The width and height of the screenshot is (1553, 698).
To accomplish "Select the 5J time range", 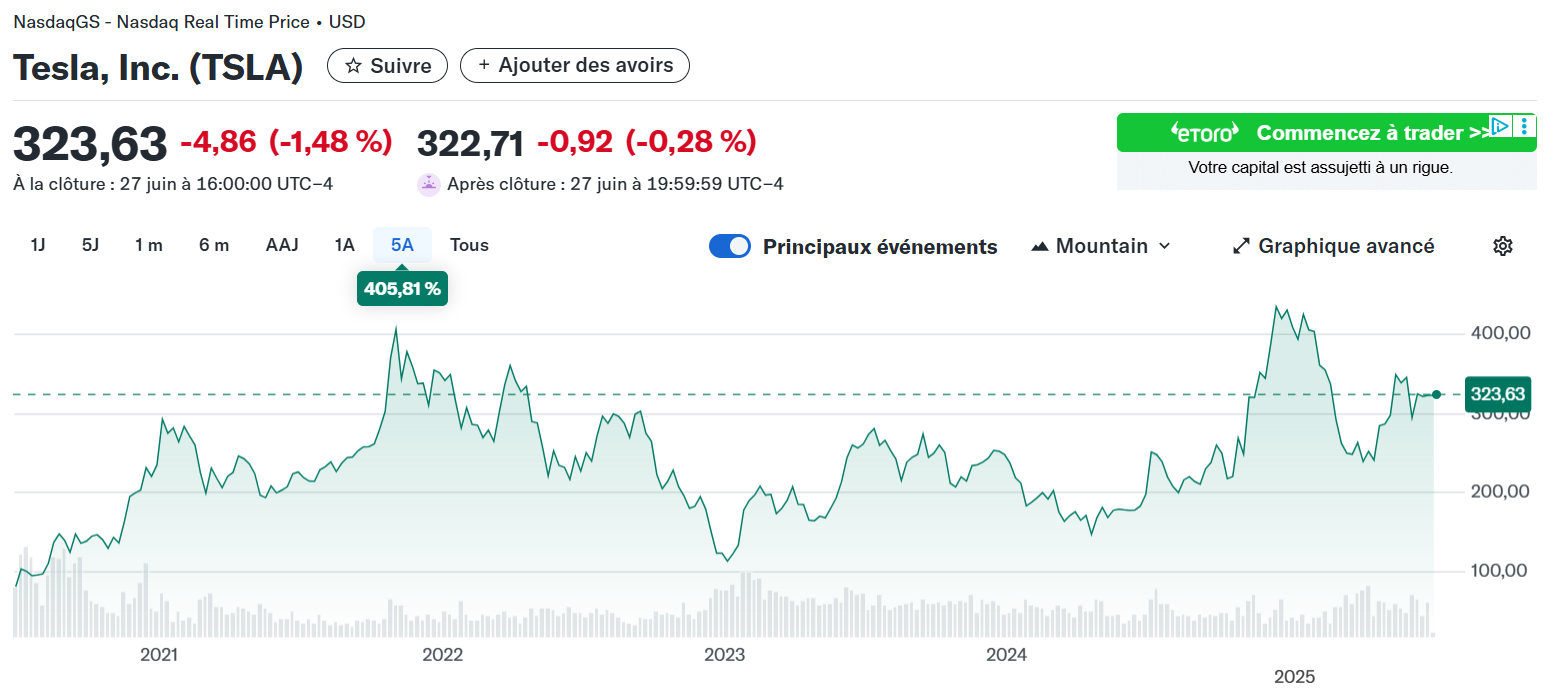I will coord(90,245).
